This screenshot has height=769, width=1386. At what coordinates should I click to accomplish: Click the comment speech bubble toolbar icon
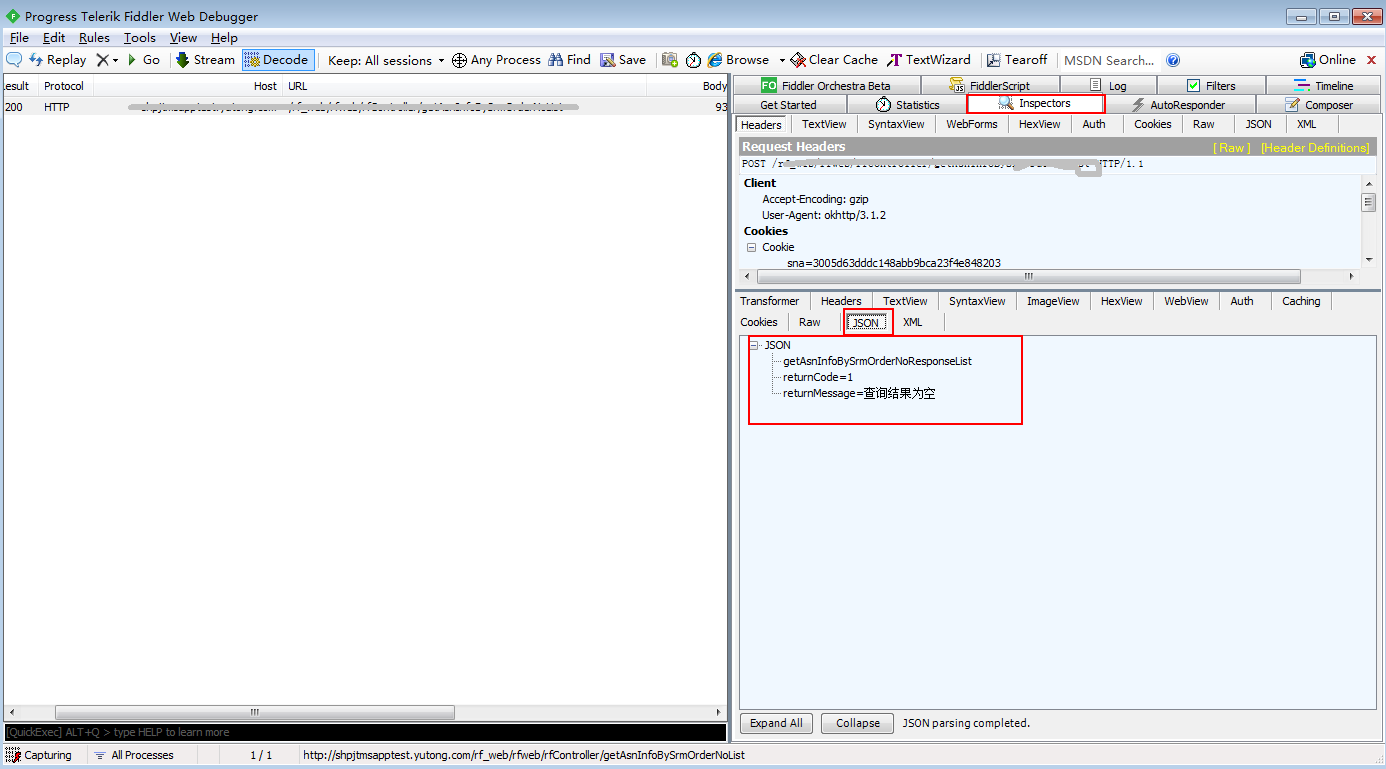(14, 60)
